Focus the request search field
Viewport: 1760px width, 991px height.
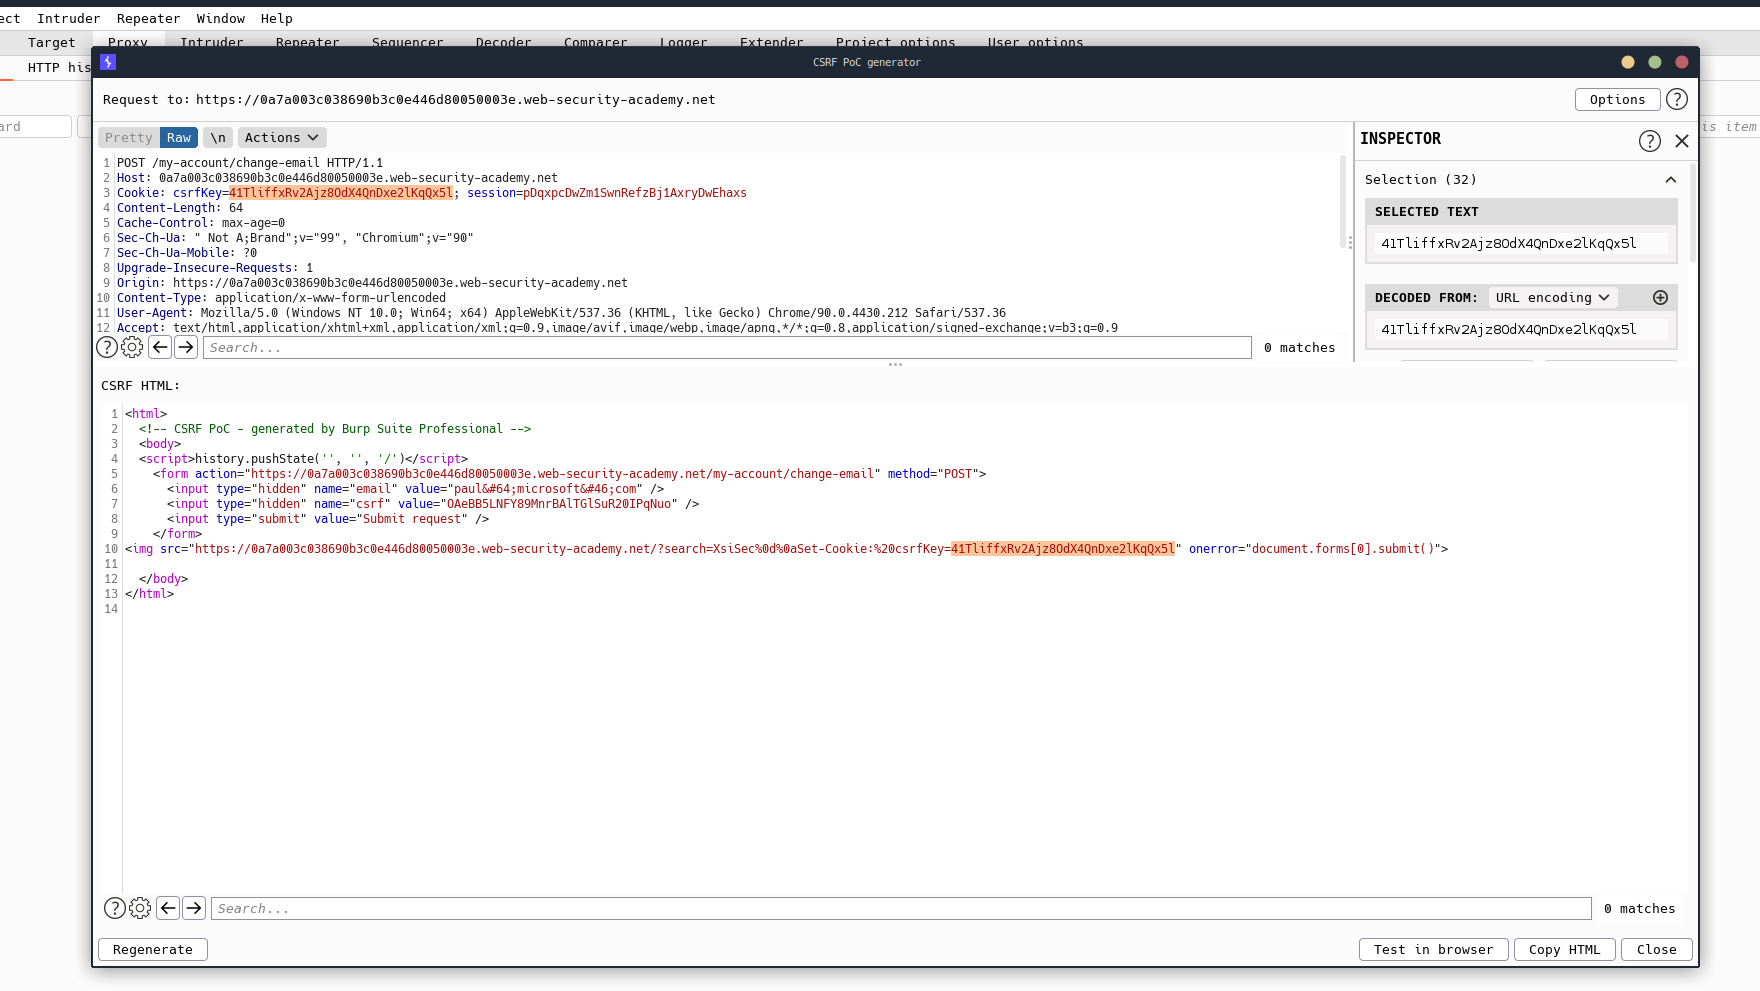pos(727,347)
